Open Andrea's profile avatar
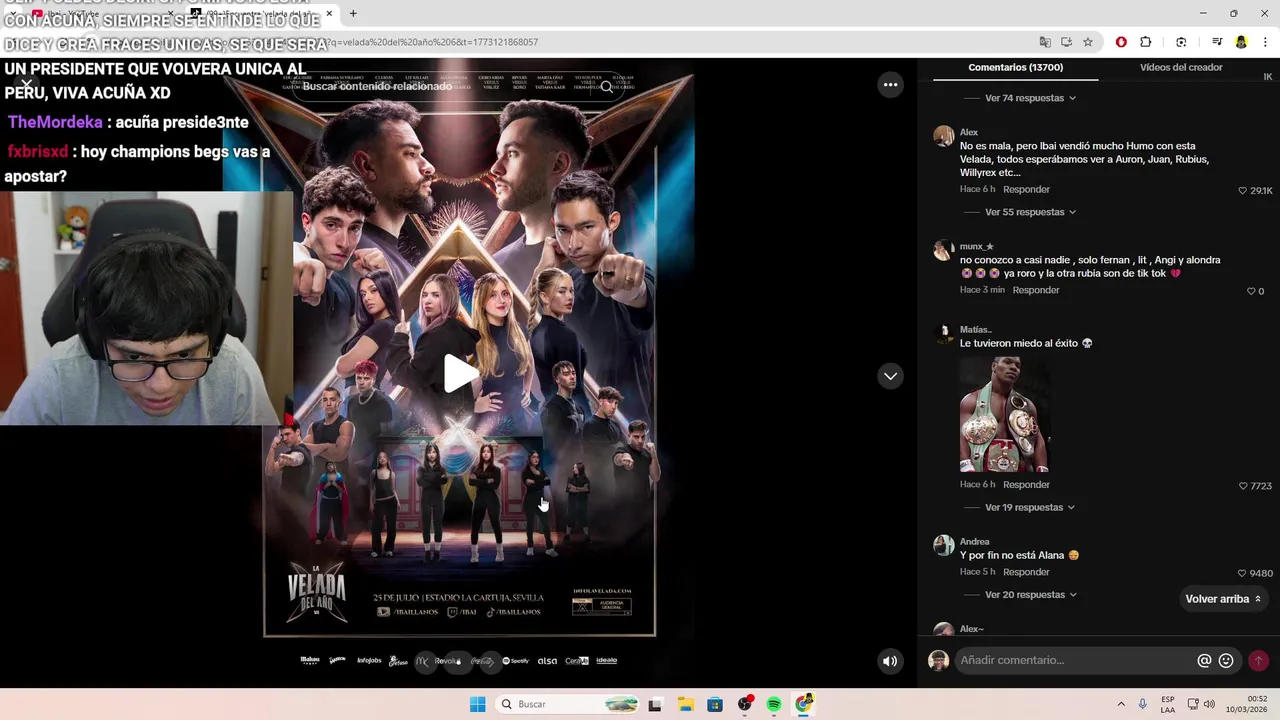The width and height of the screenshot is (1280, 720). (943, 545)
